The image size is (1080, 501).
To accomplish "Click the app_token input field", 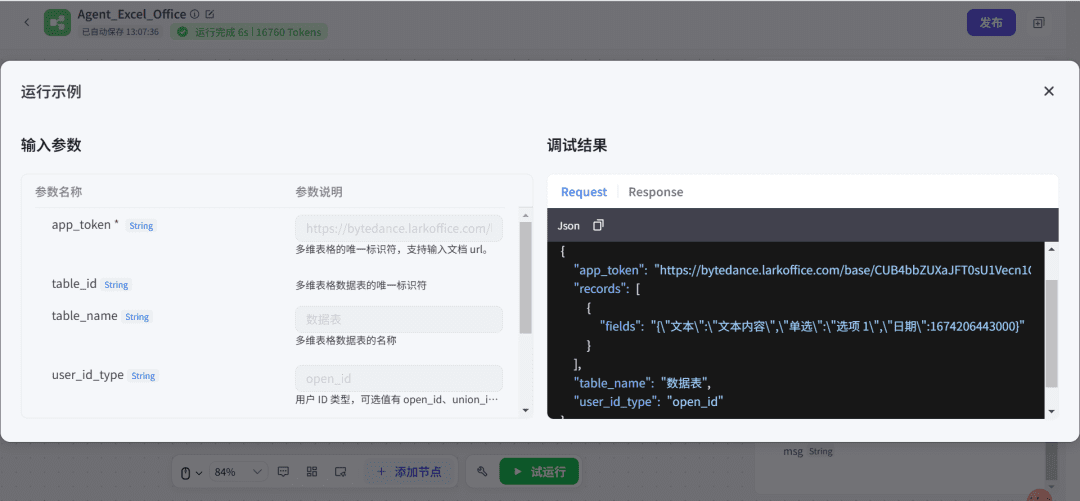I will (398, 229).
